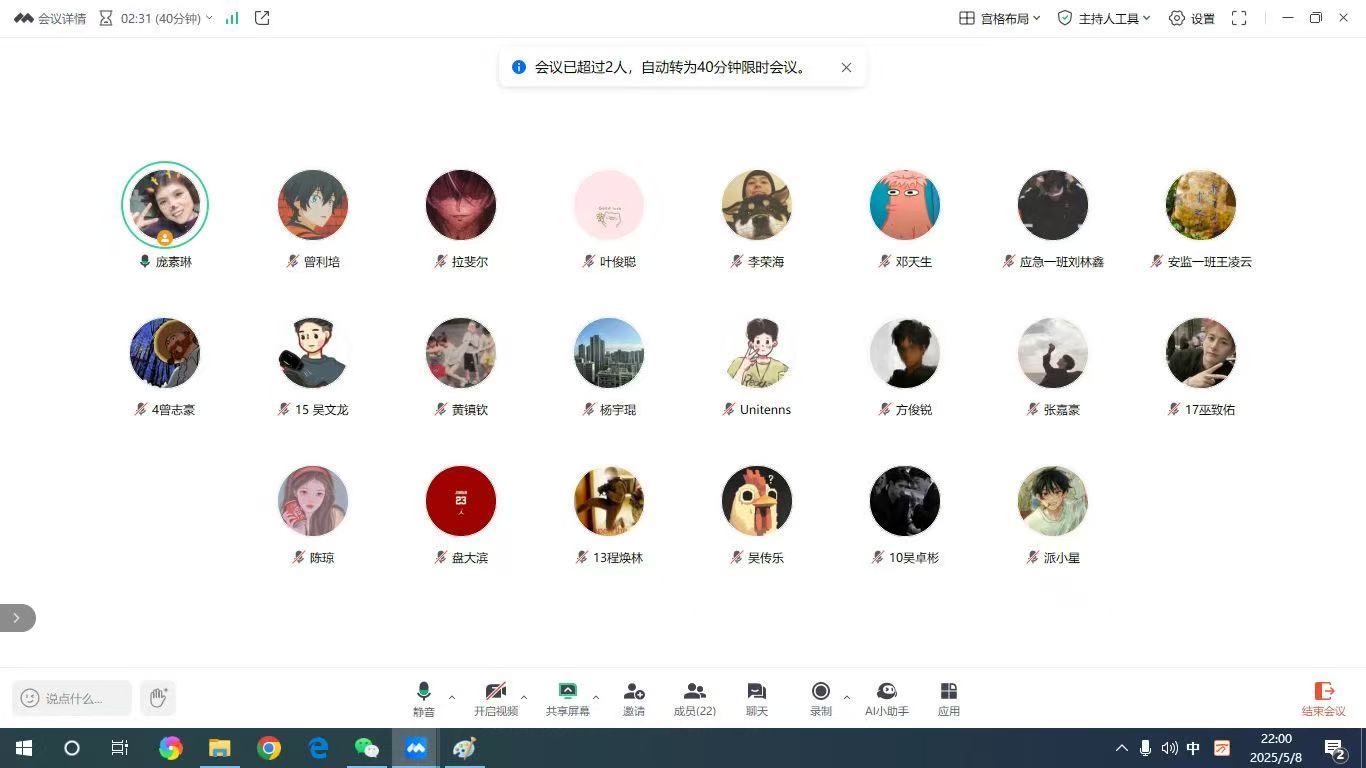Open the Windows Start menu
The image size is (1366, 768).
tap(24, 748)
